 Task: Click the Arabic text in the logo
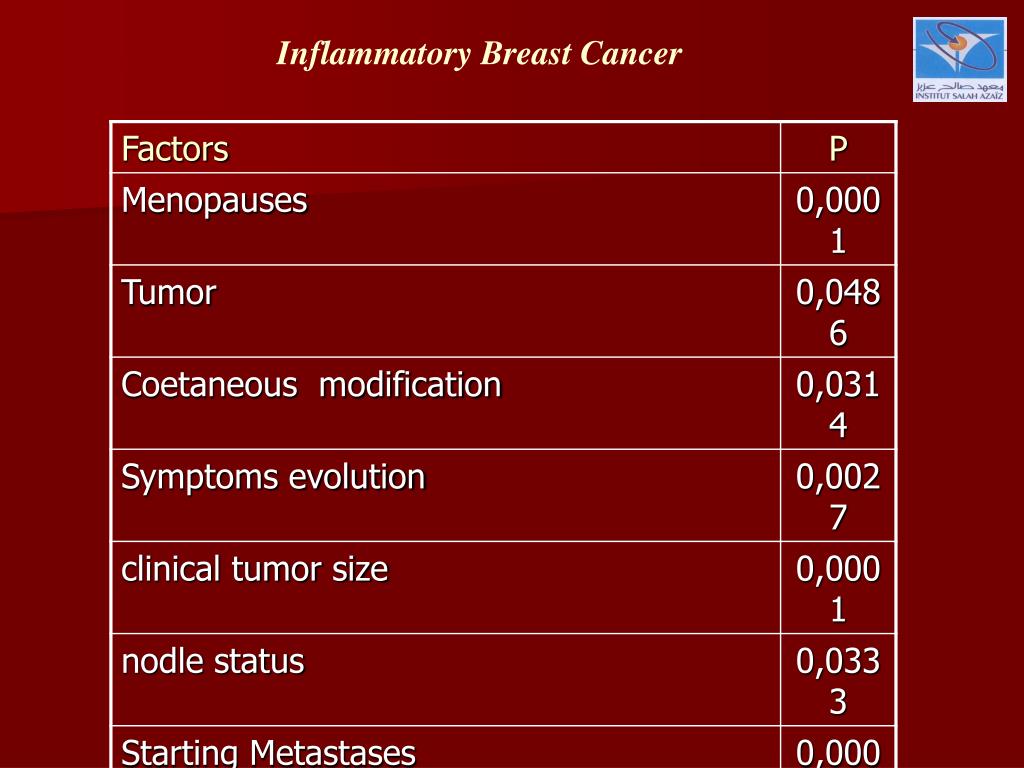pyautogui.click(x=959, y=86)
